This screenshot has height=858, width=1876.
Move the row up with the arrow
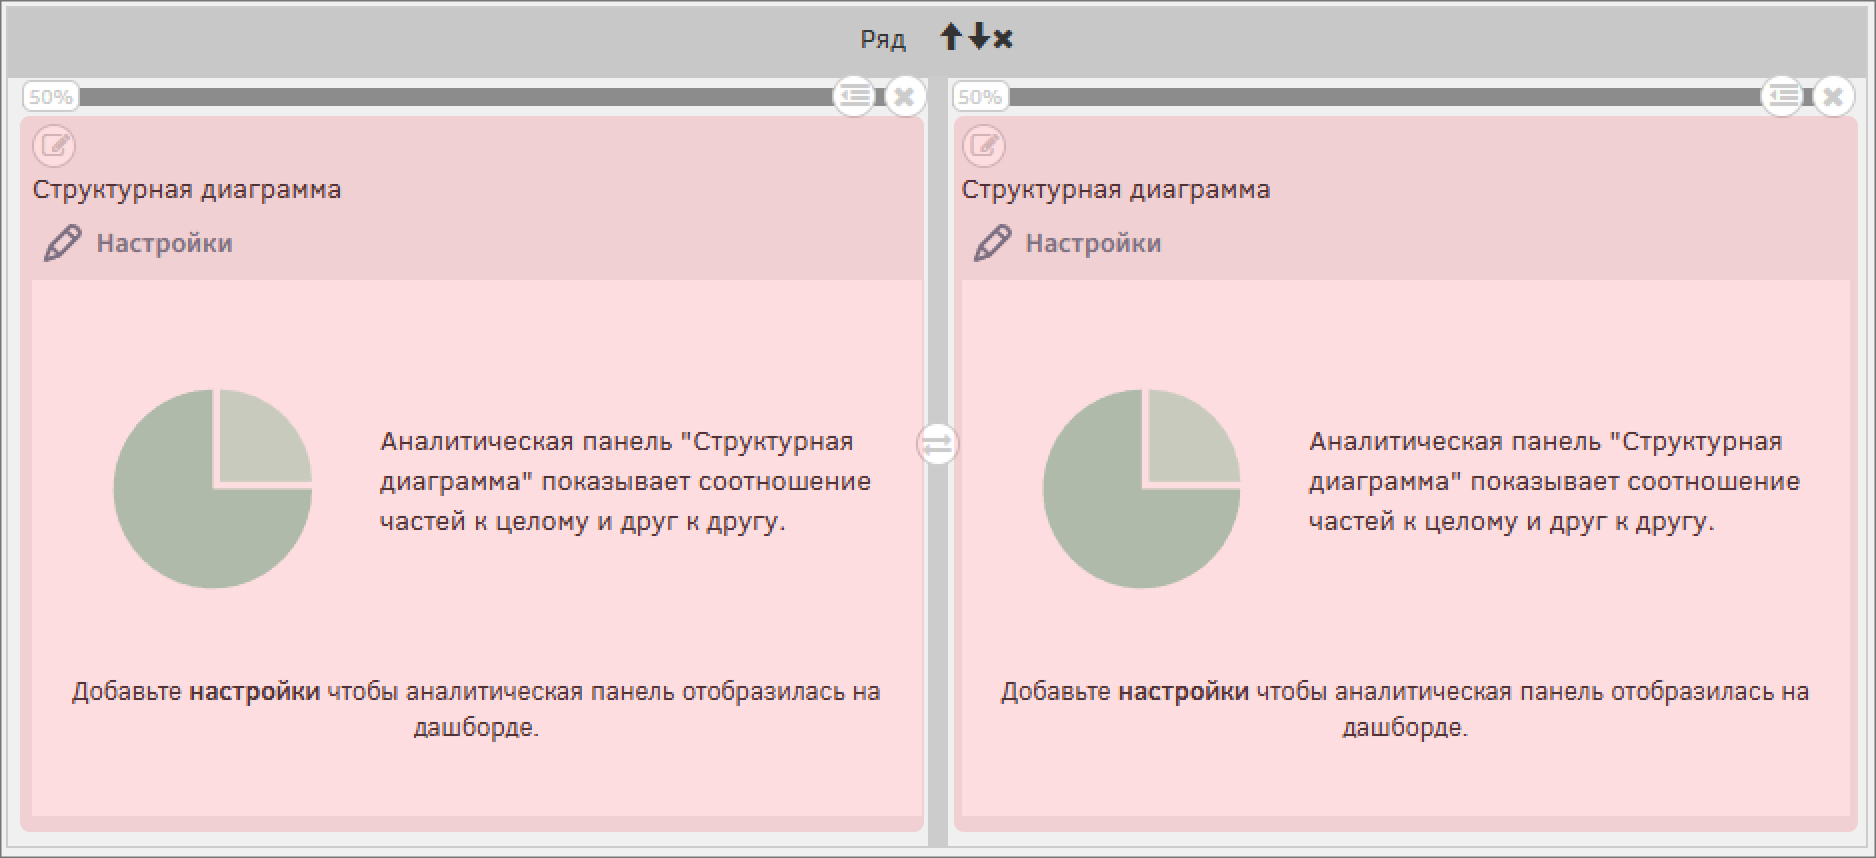coord(951,38)
